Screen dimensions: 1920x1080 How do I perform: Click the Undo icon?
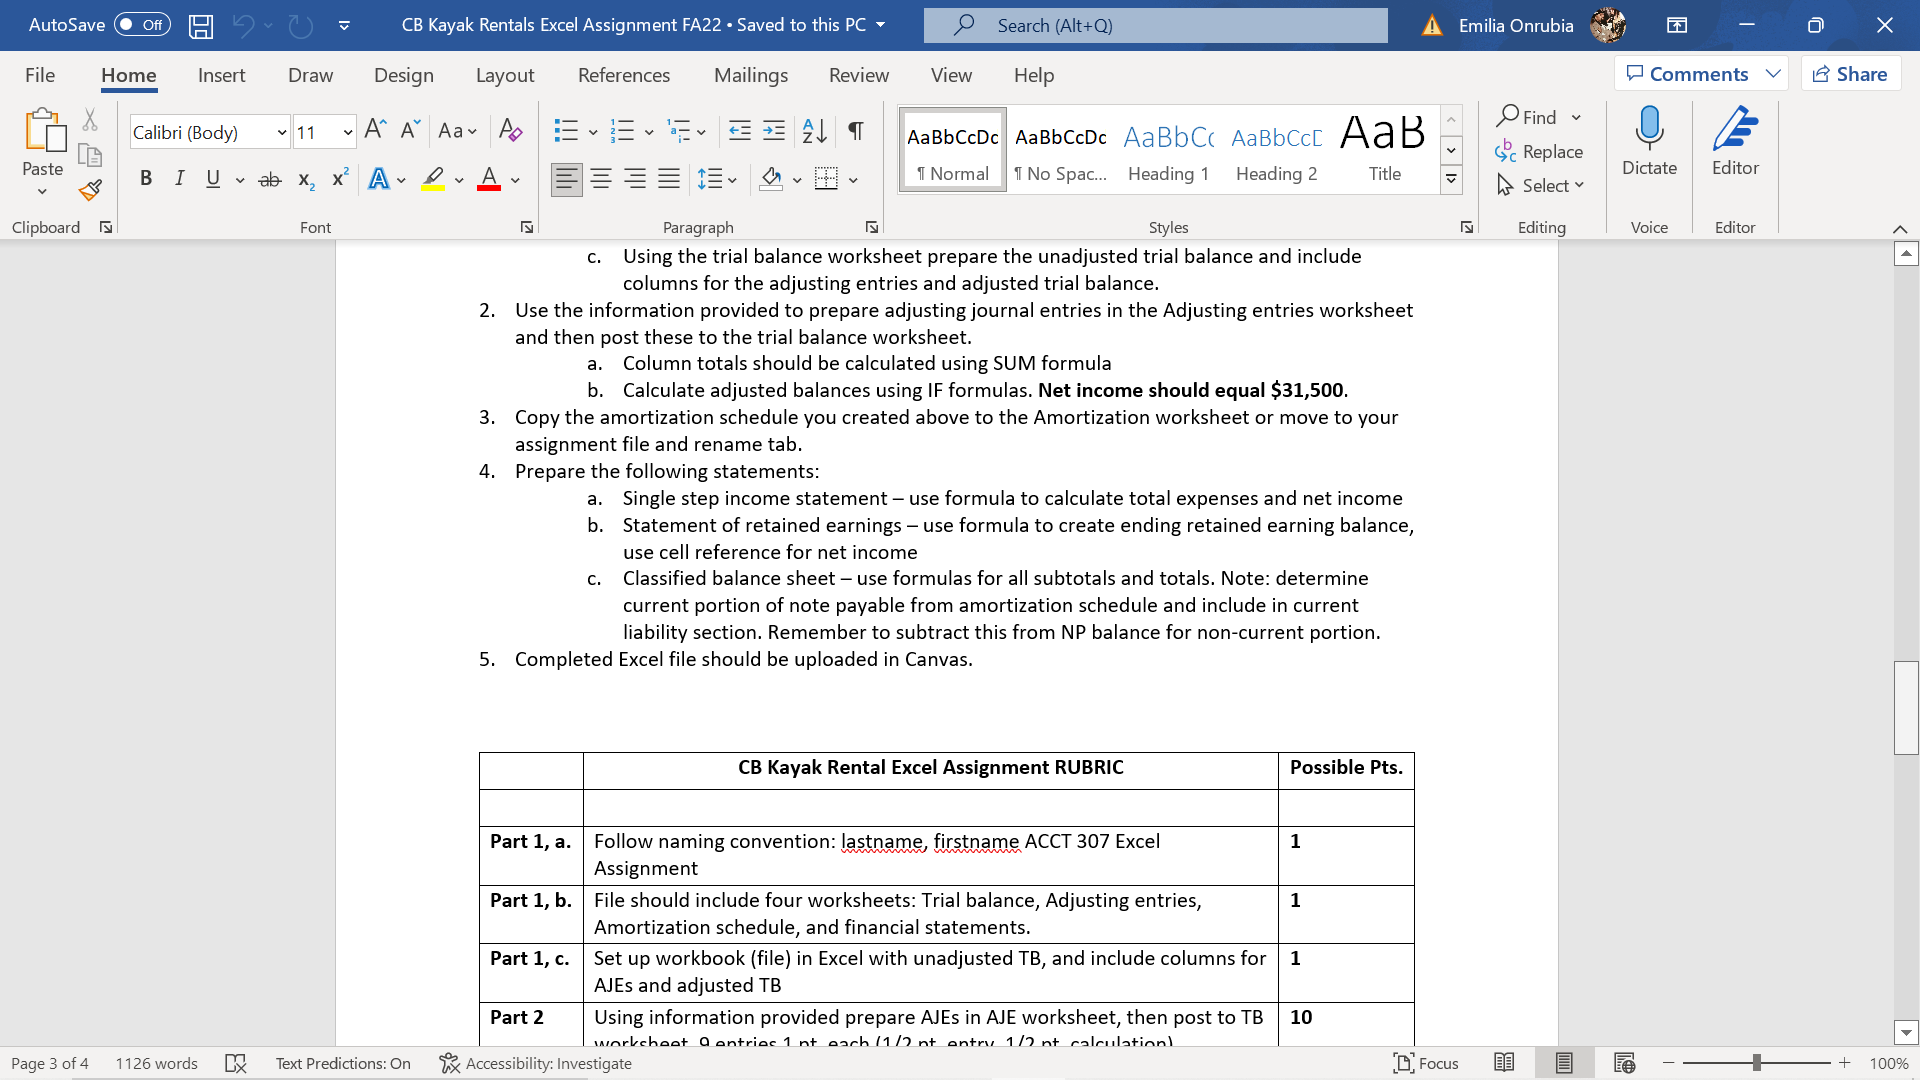click(243, 26)
